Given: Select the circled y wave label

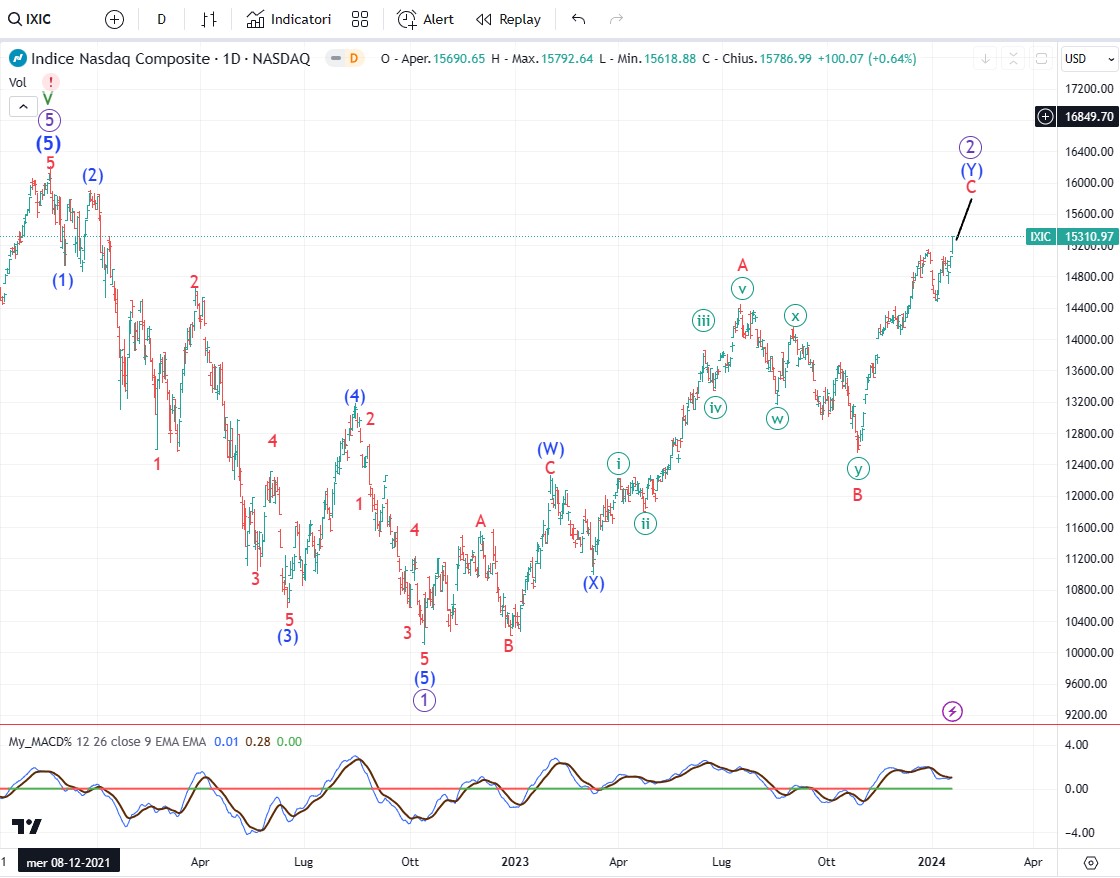Looking at the screenshot, I should coord(858,469).
